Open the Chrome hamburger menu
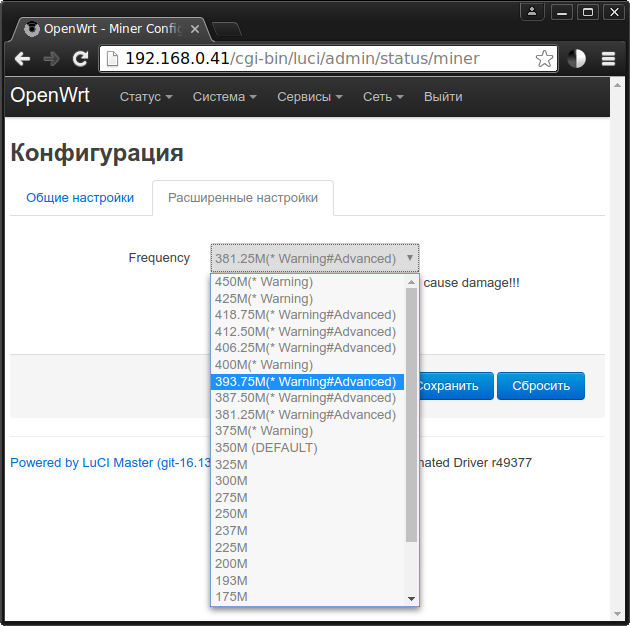 608,59
